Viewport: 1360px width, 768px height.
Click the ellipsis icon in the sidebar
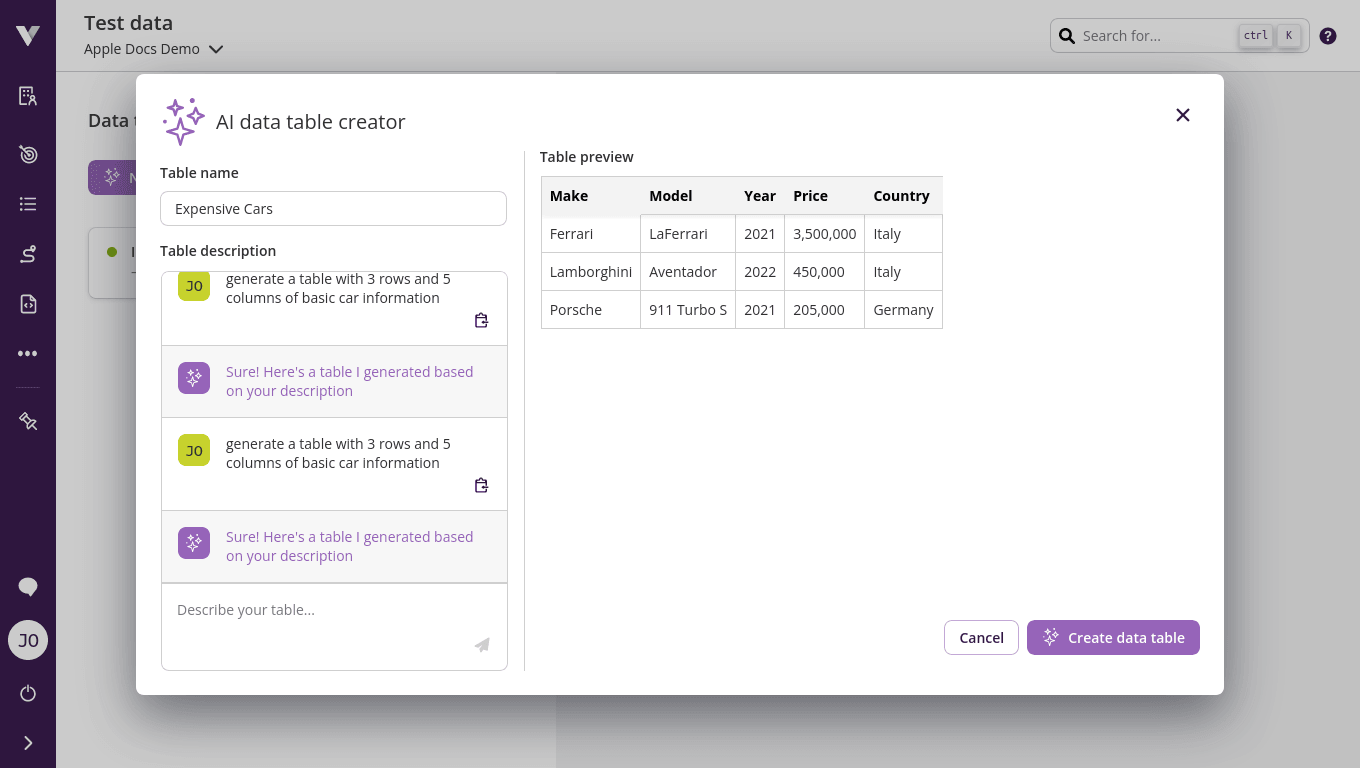point(27,353)
